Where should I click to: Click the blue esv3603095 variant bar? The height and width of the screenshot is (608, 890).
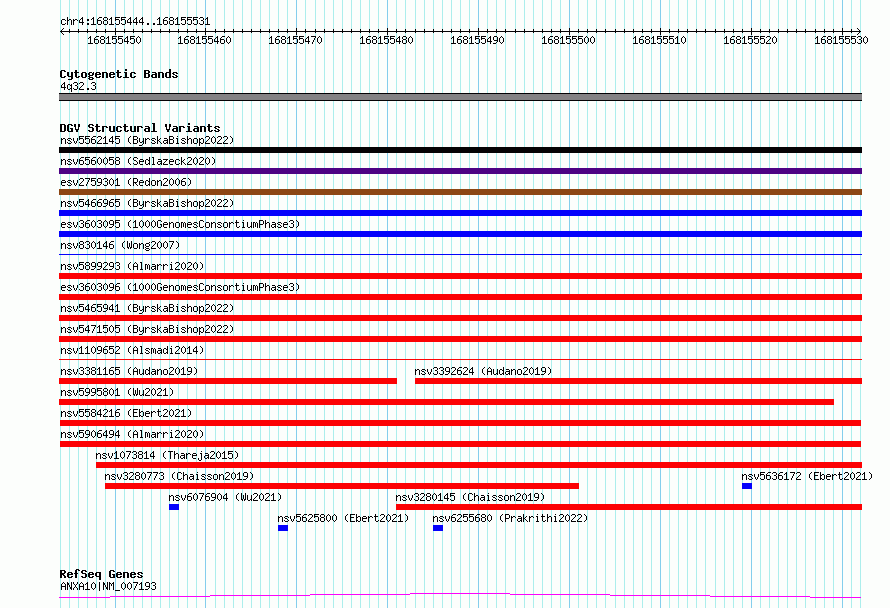[x=460, y=234]
